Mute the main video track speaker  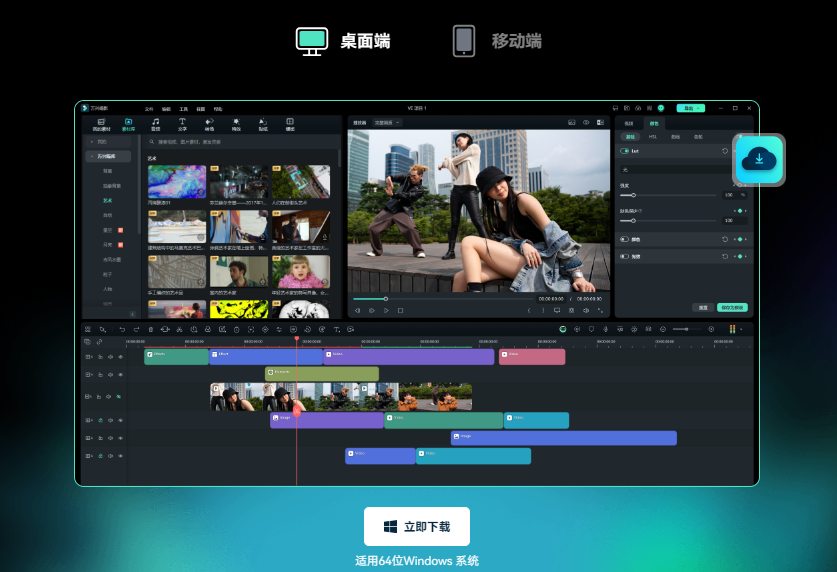point(108,396)
